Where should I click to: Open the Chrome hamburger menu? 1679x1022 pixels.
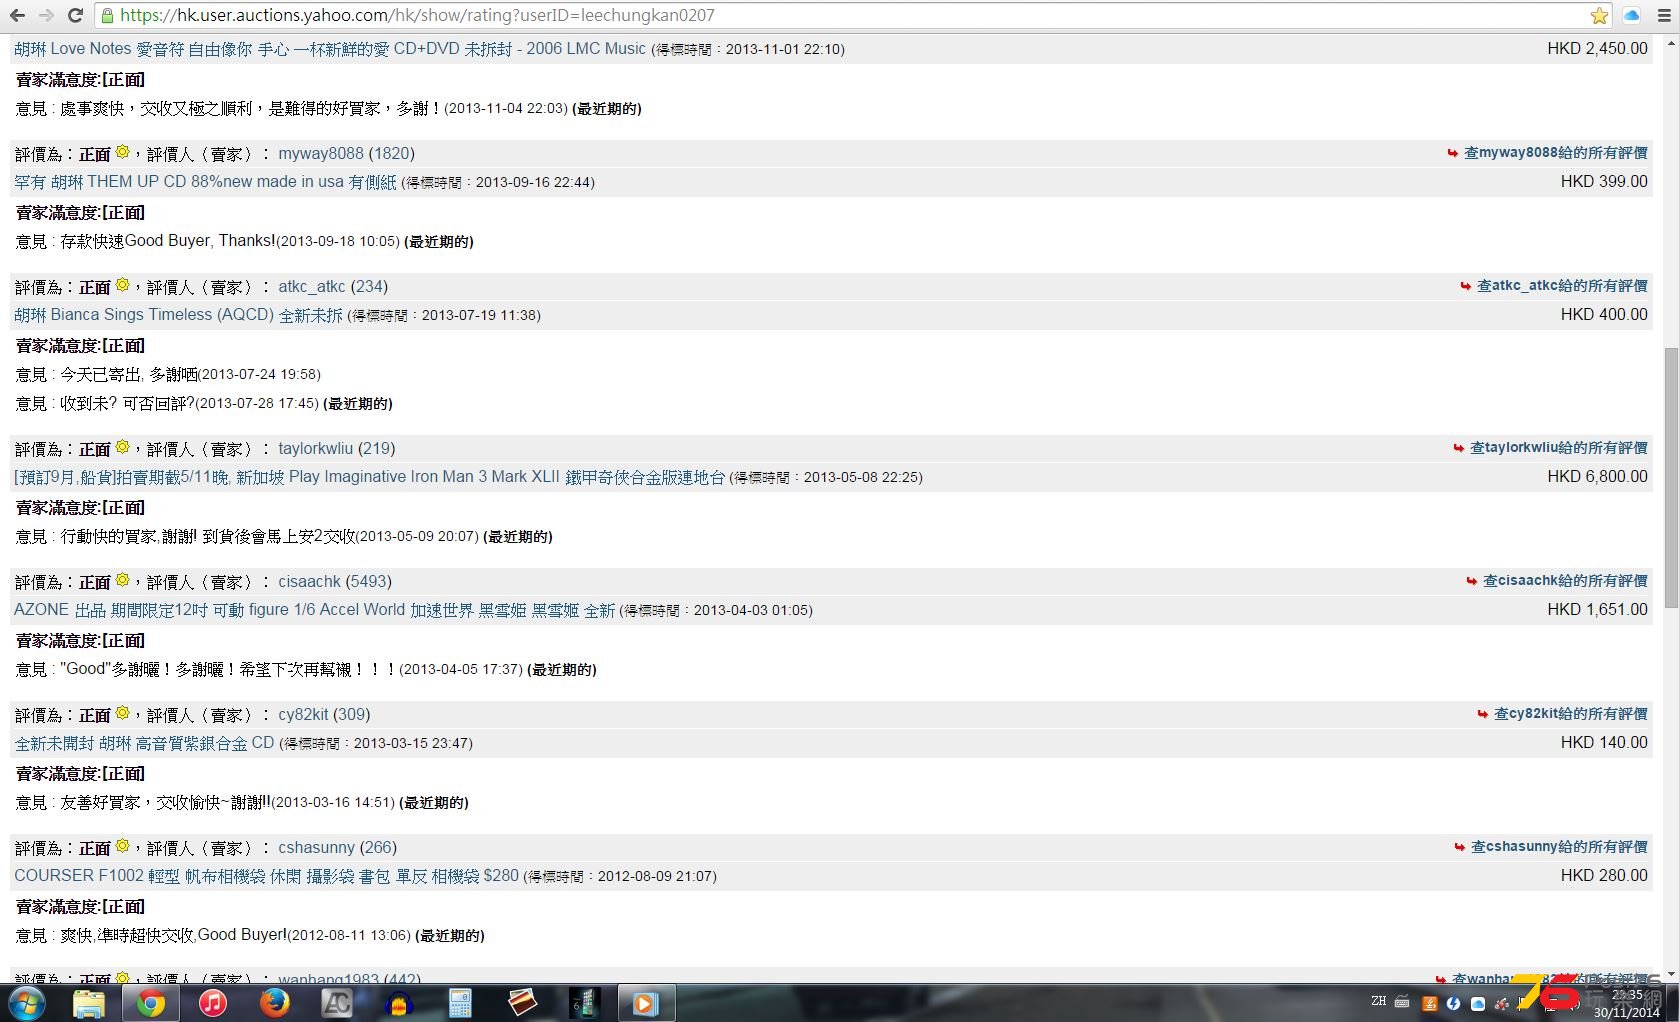click(1664, 15)
